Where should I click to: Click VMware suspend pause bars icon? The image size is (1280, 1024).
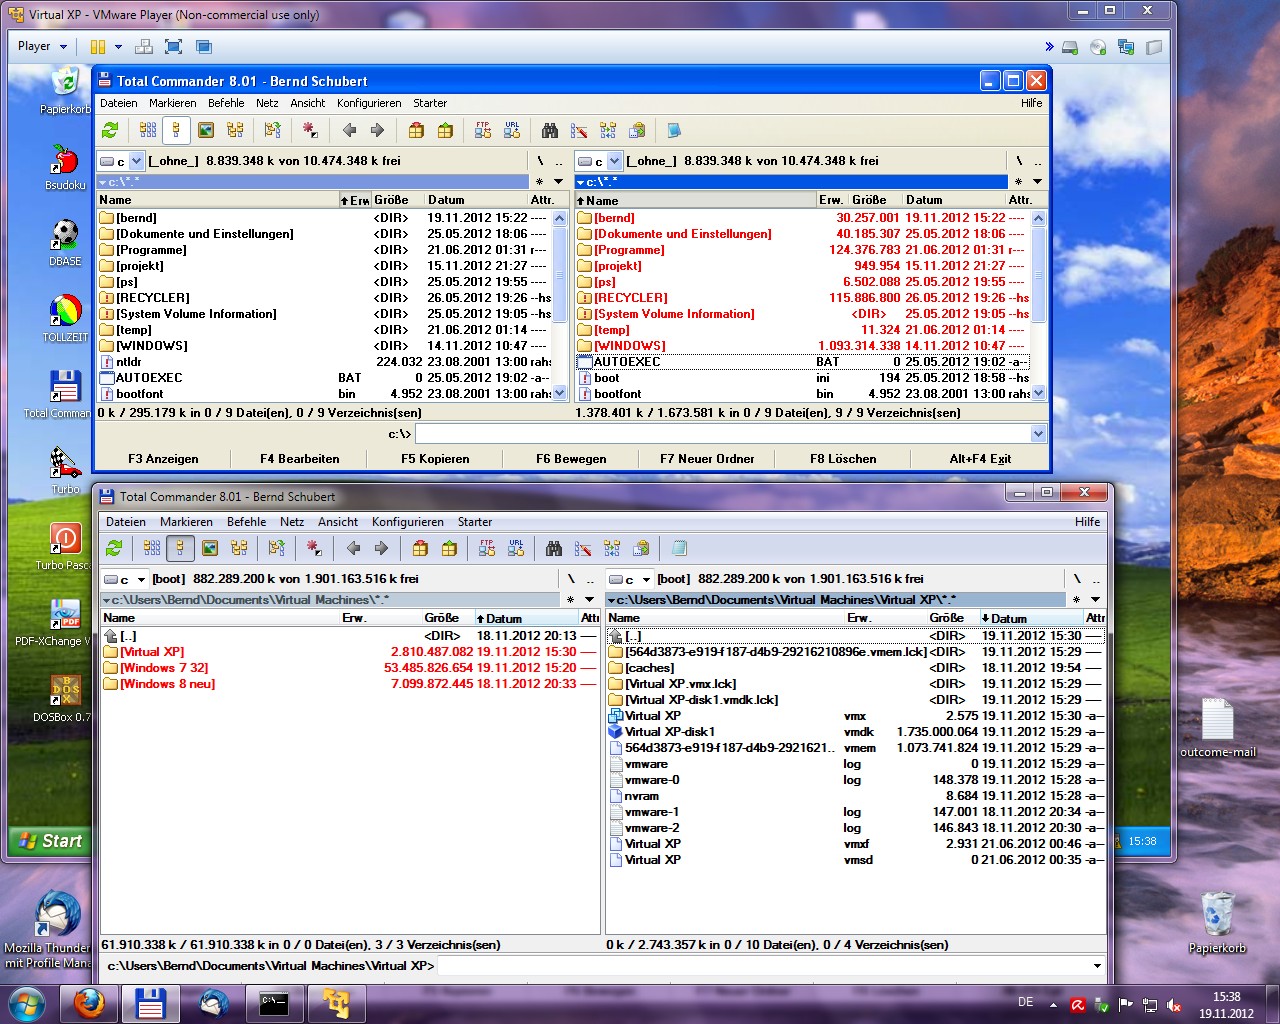(x=98, y=47)
